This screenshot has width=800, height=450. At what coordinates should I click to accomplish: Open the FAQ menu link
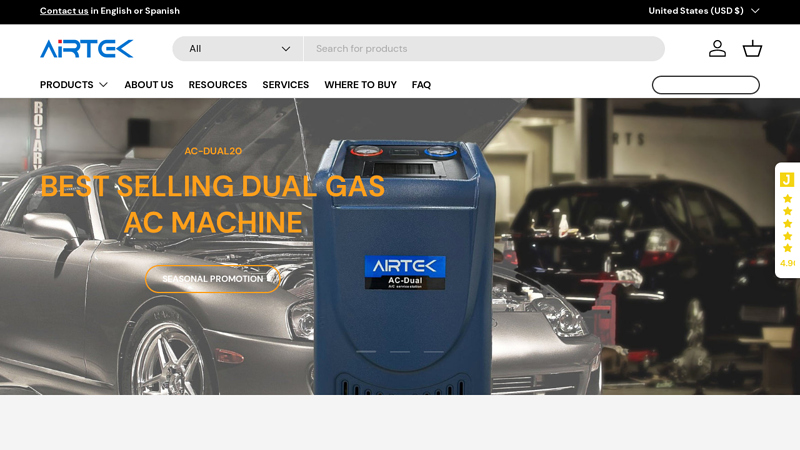click(421, 85)
